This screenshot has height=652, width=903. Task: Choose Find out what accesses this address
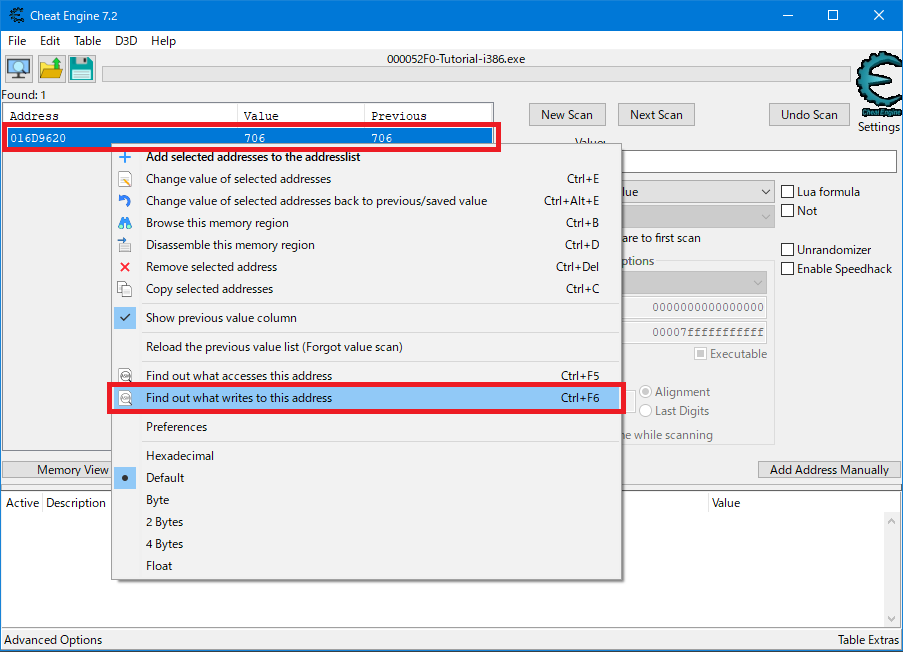pyautogui.click(x=366, y=376)
